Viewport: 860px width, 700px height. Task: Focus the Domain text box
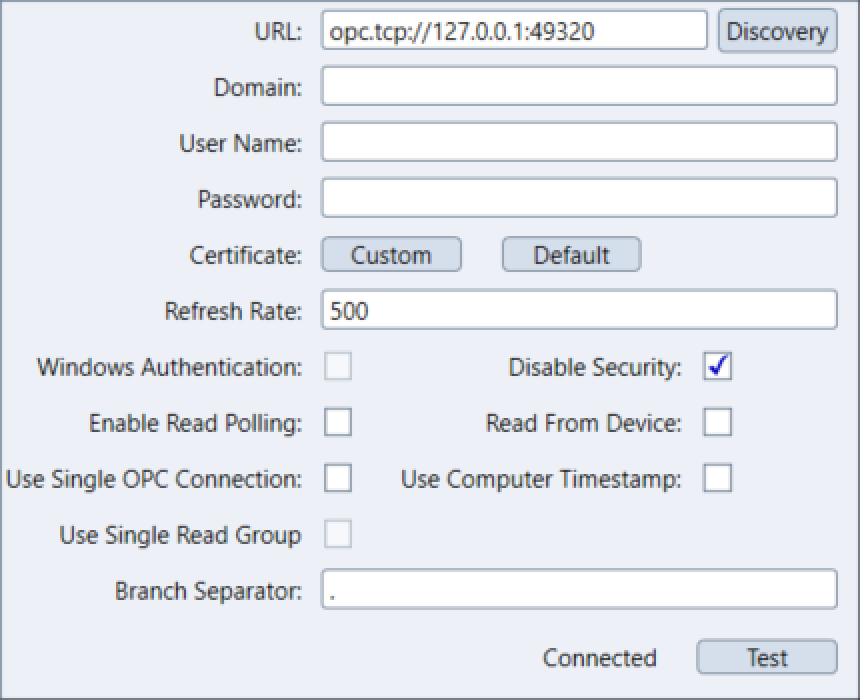(578, 87)
